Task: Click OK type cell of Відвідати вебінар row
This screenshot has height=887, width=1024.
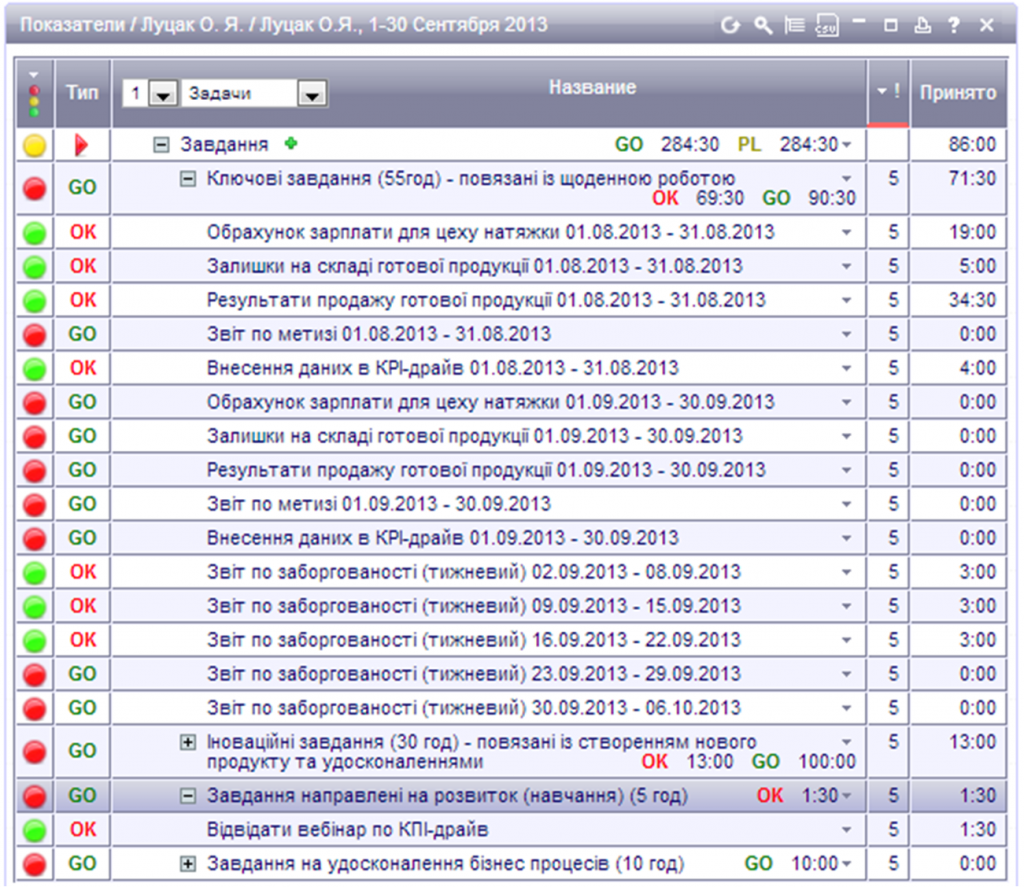Action: [x=83, y=830]
